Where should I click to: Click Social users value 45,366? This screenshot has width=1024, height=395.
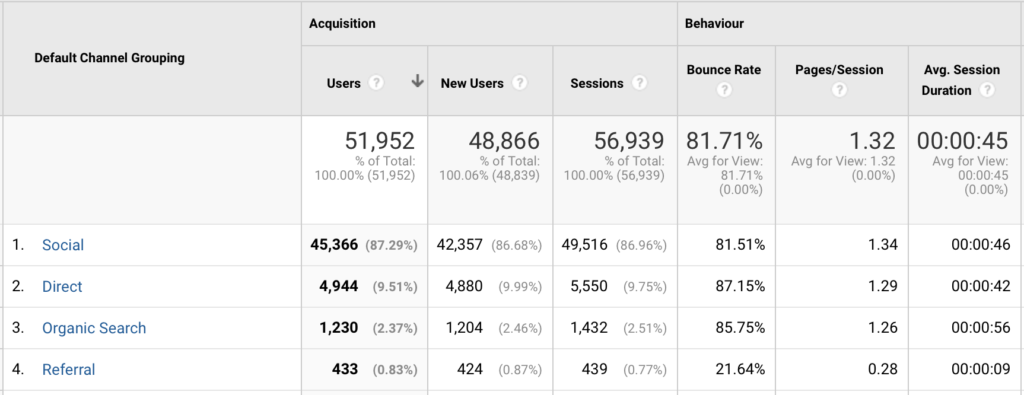pos(334,245)
